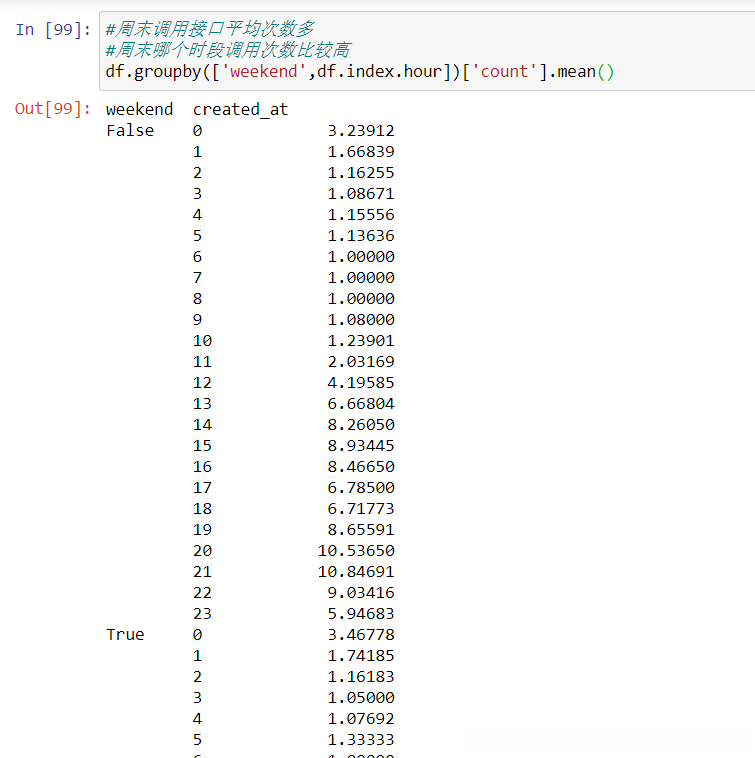Select value 5.94683 for hour 23
Image resolution: width=755 pixels, height=758 pixels.
361,614
